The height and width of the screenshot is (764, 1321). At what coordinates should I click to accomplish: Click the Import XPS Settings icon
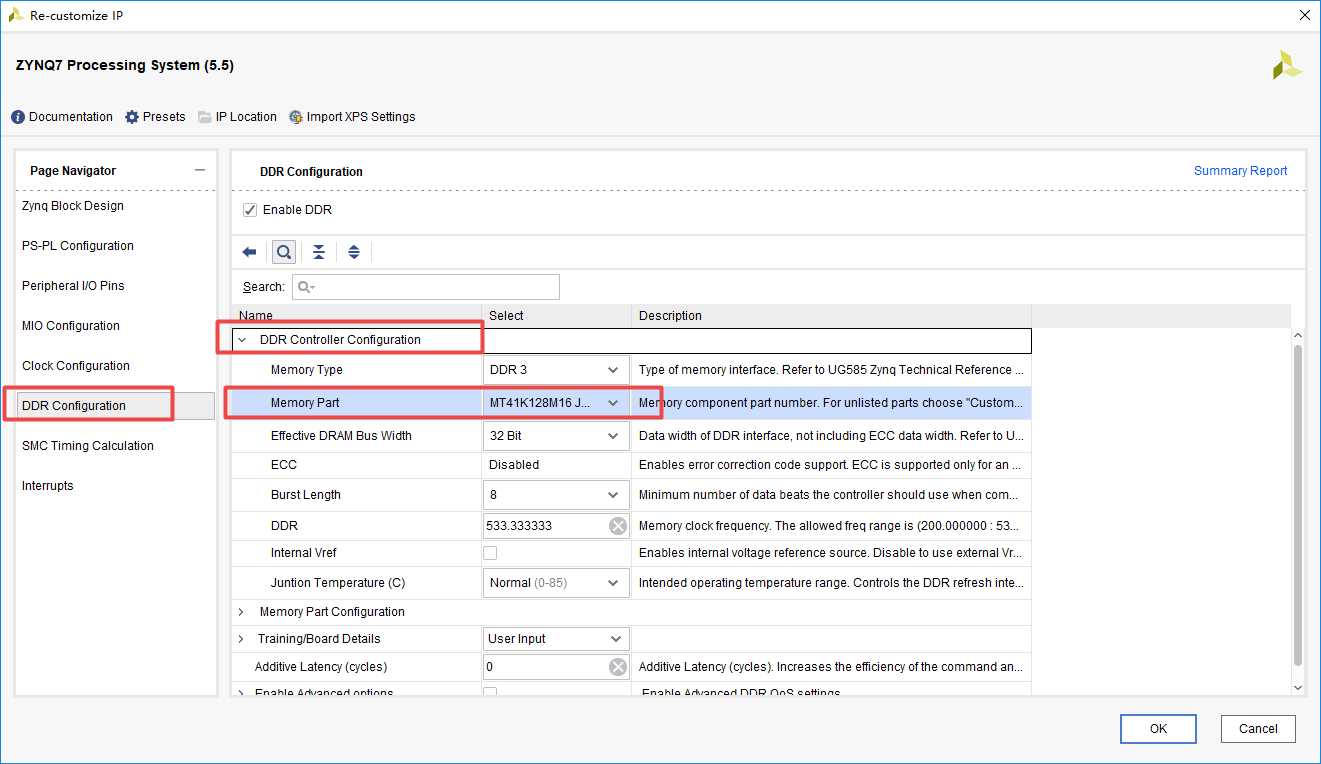296,117
